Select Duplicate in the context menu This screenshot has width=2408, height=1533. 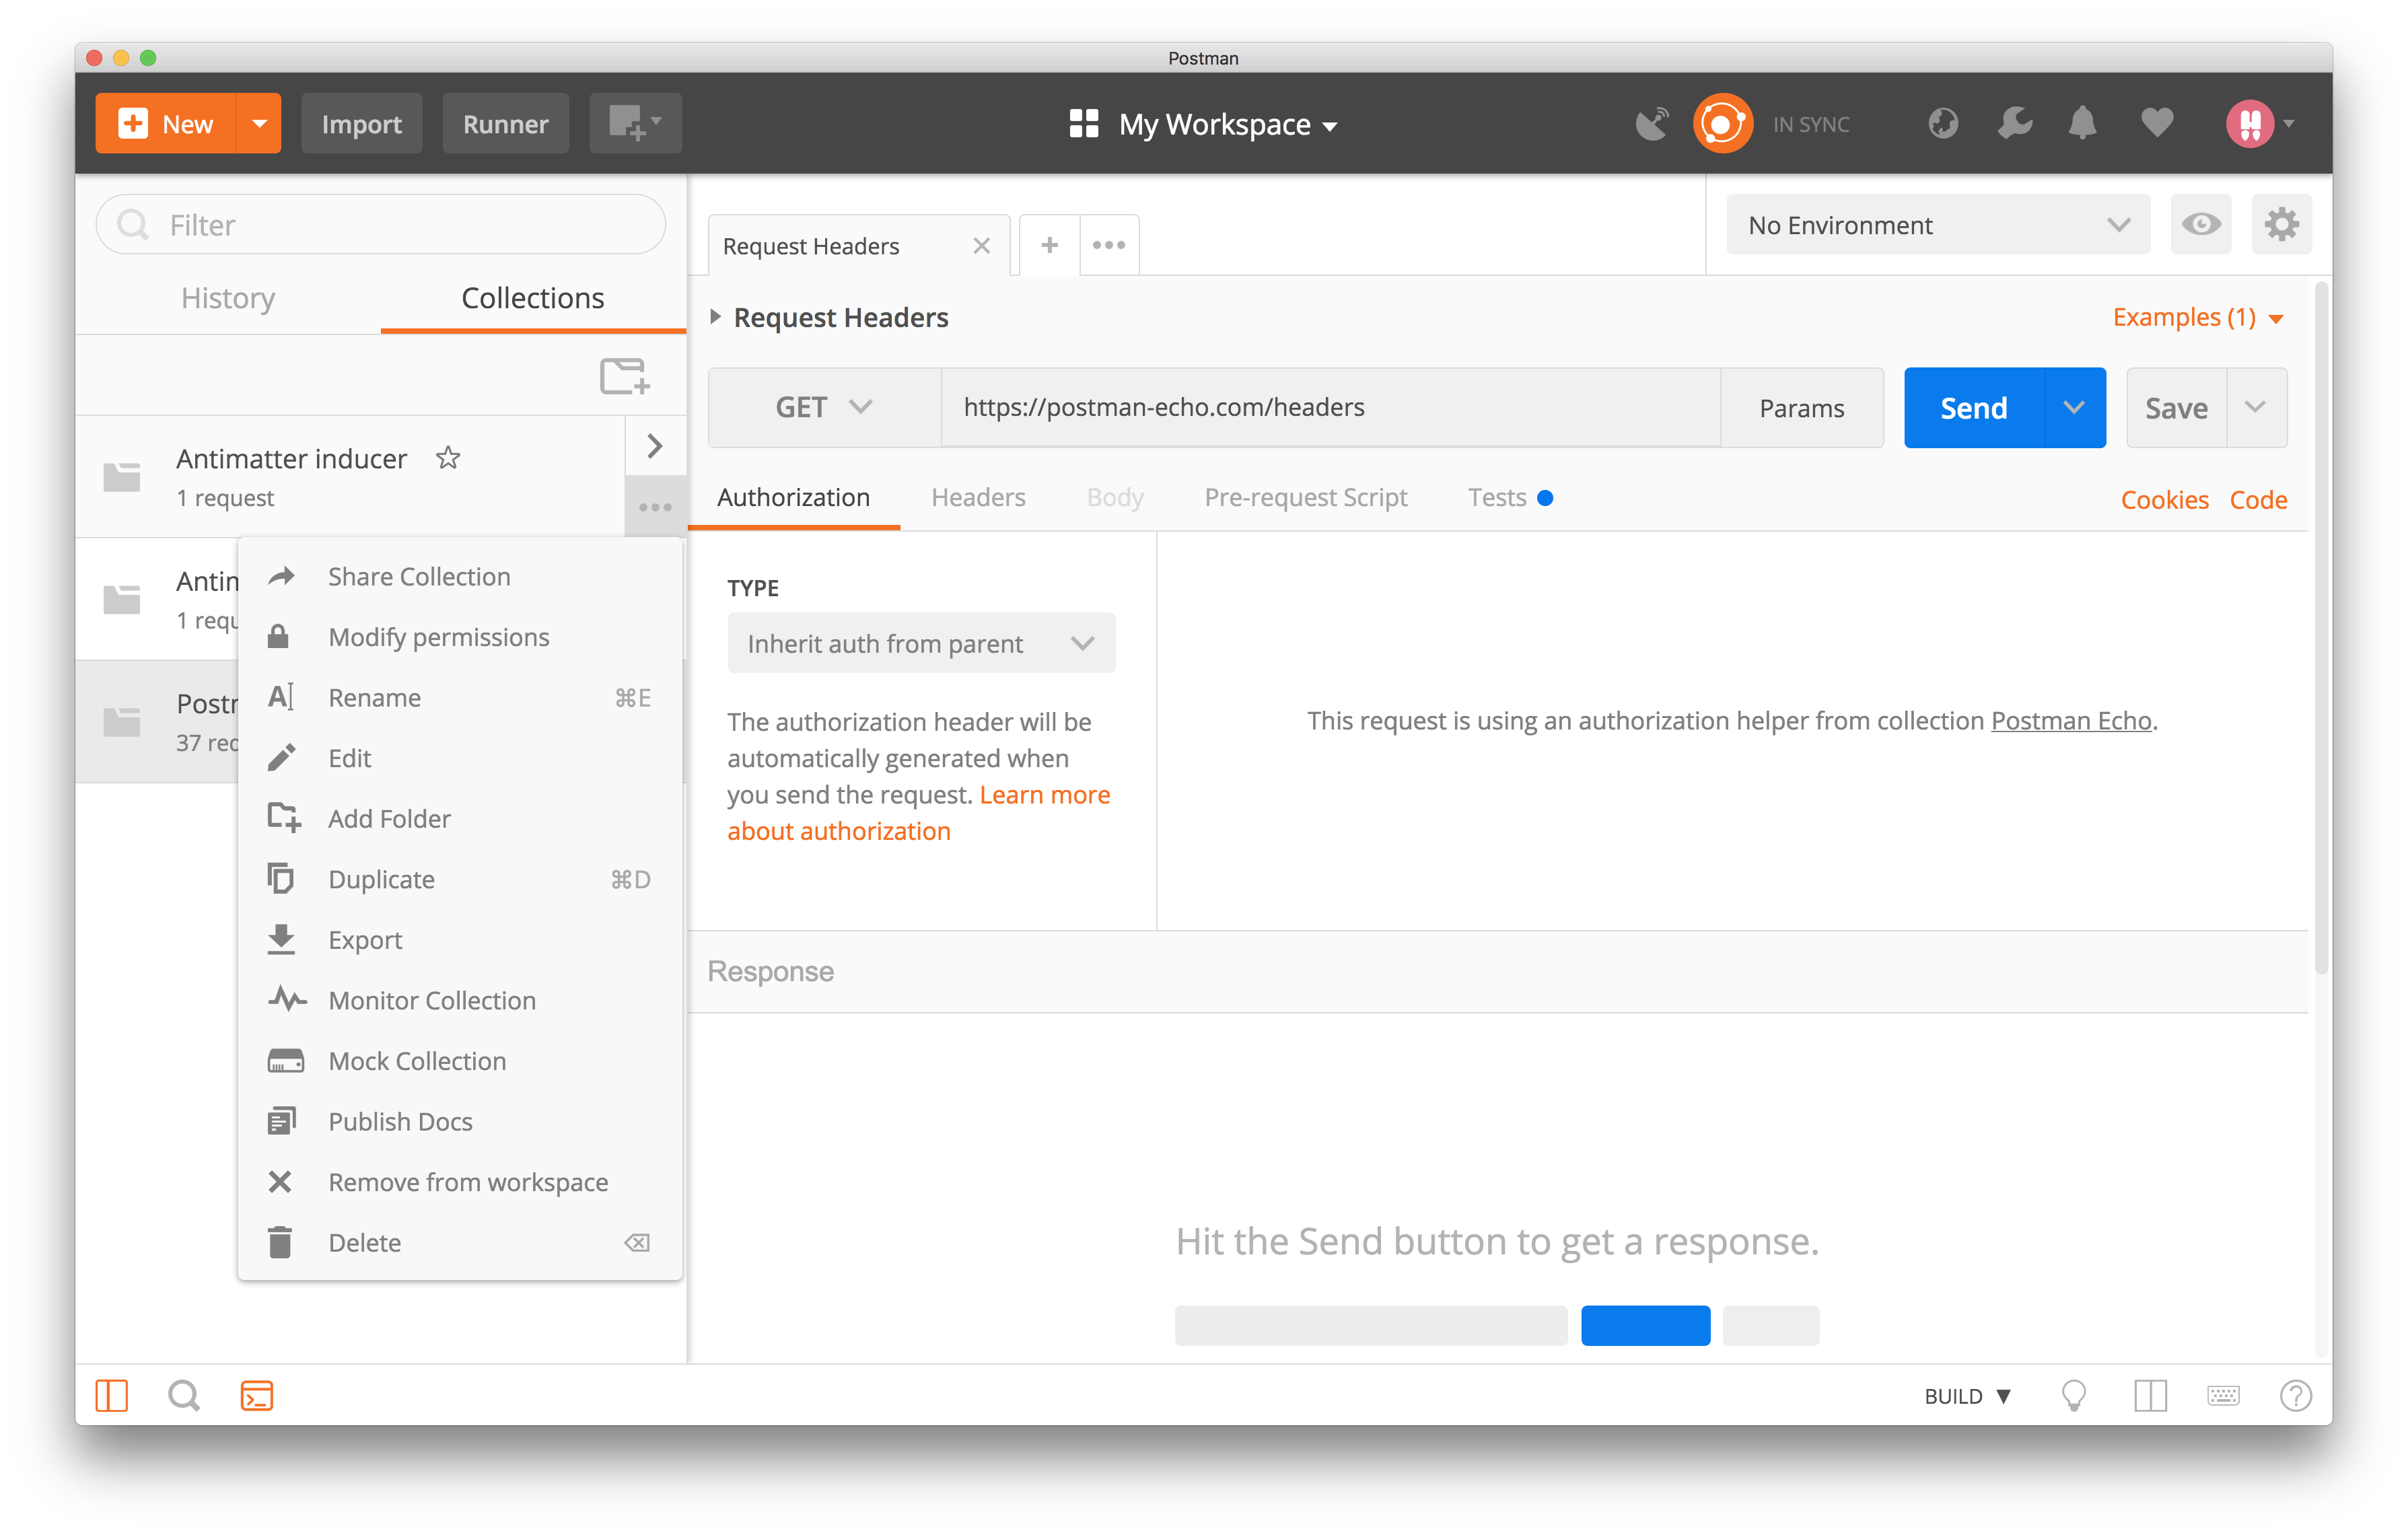point(381,879)
